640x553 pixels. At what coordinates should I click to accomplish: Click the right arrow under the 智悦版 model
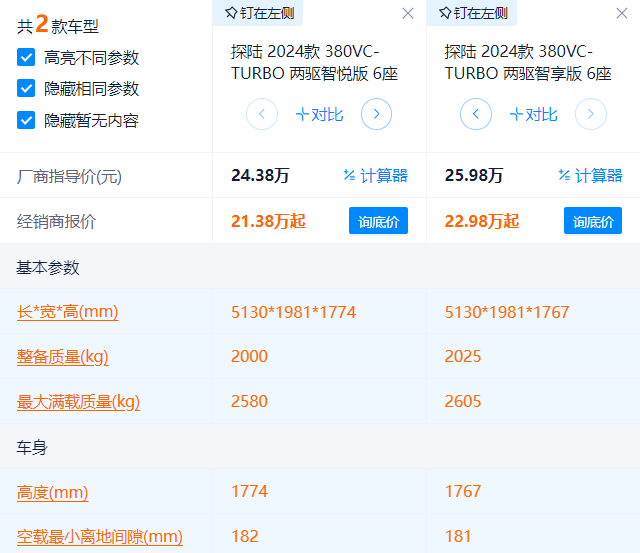tap(376, 114)
